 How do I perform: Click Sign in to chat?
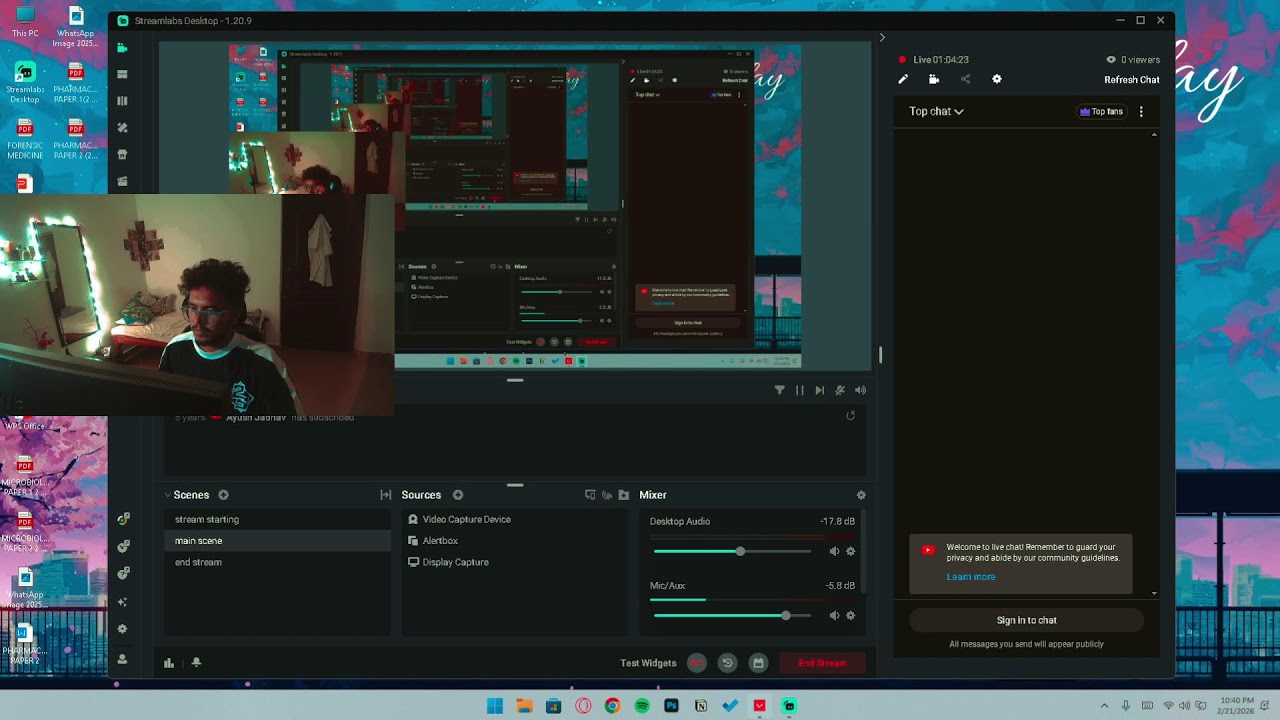[x=1026, y=620]
